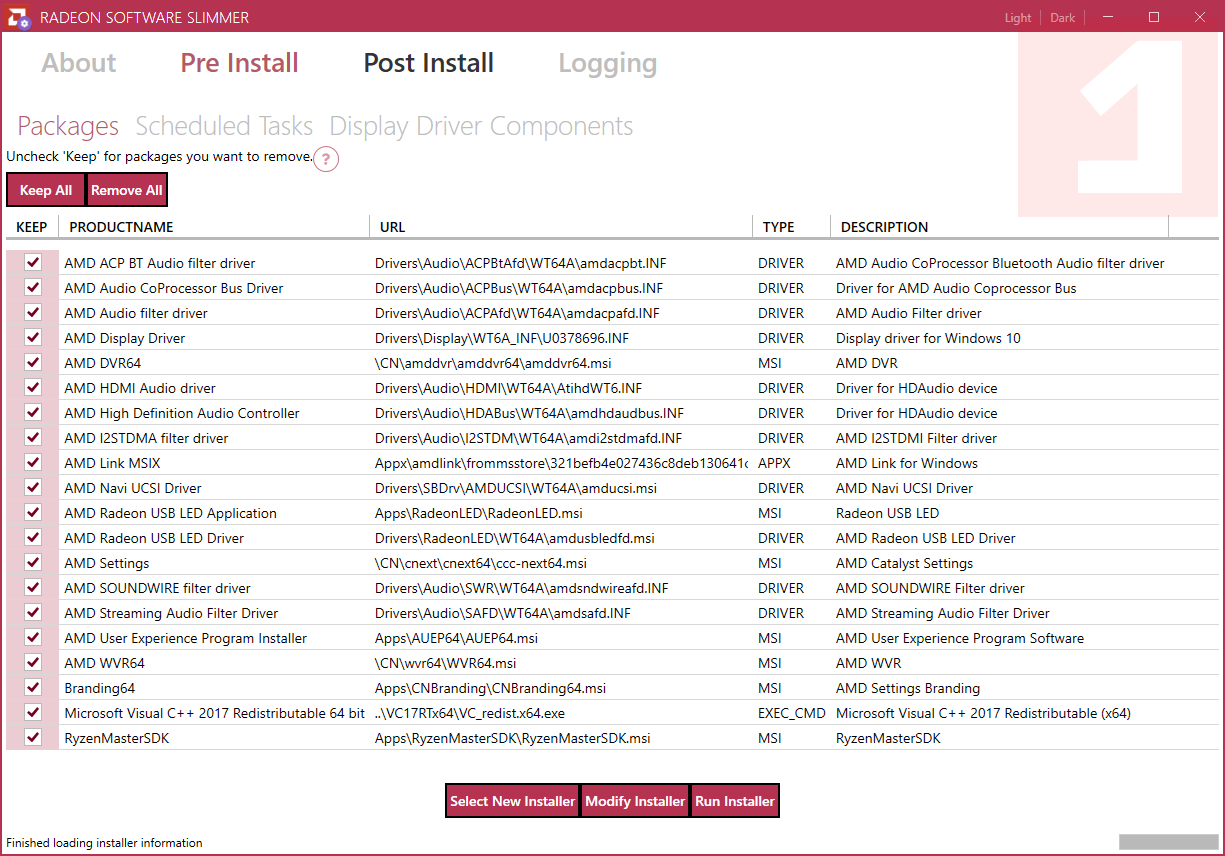Click the help question mark icon
Viewport: 1225px width, 856px height.
tap(326, 159)
